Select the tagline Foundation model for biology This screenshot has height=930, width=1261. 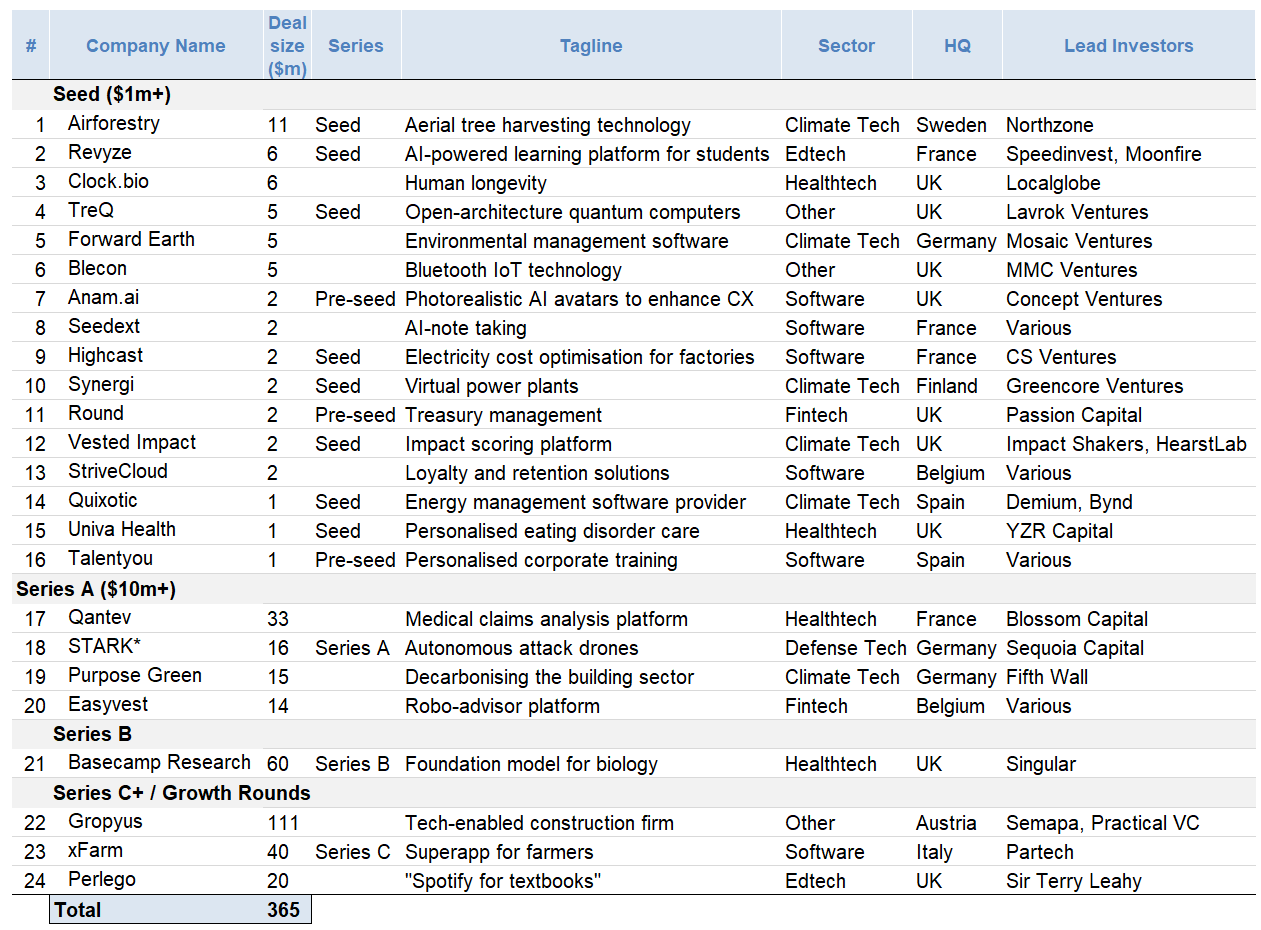click(532, 764)
